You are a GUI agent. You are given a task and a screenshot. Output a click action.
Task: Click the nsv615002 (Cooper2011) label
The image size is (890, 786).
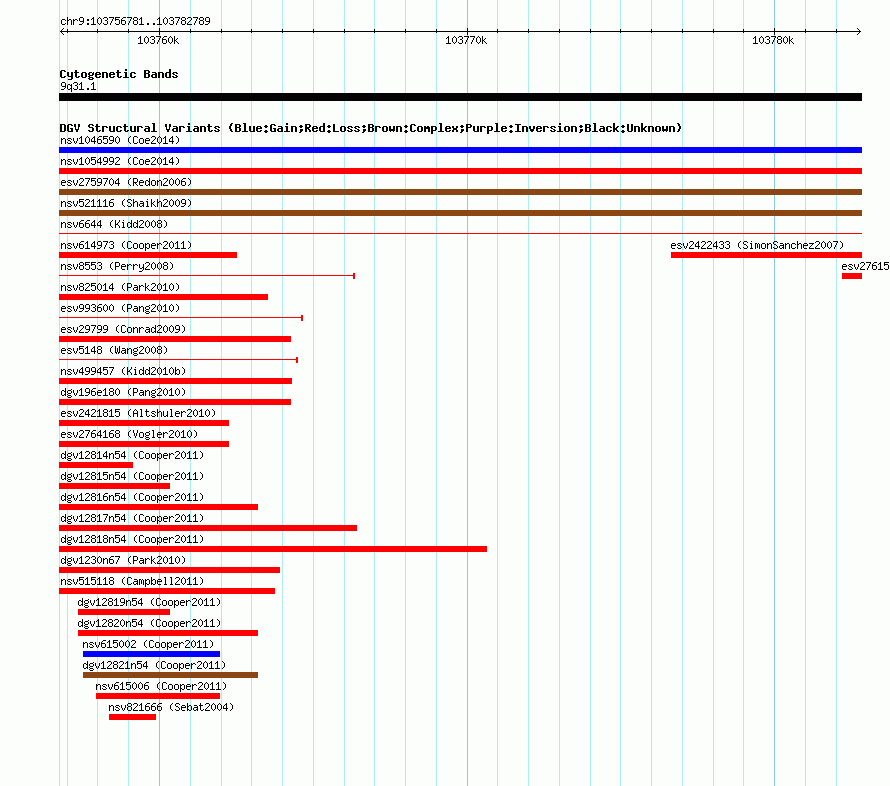point(148,644)
